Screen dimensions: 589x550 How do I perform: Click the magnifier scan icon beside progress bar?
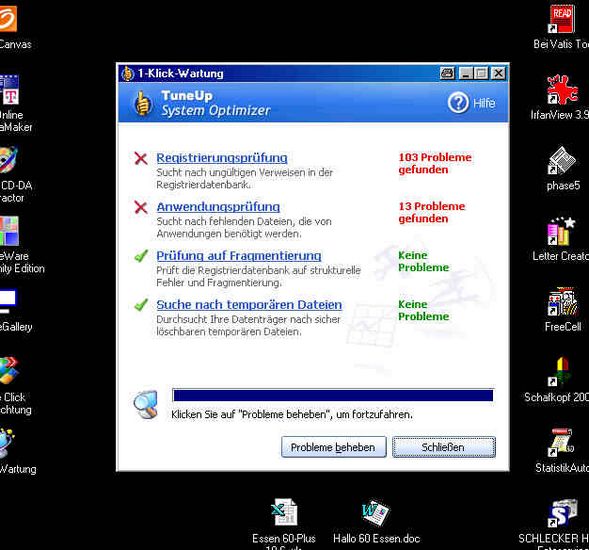click(146, 405)
